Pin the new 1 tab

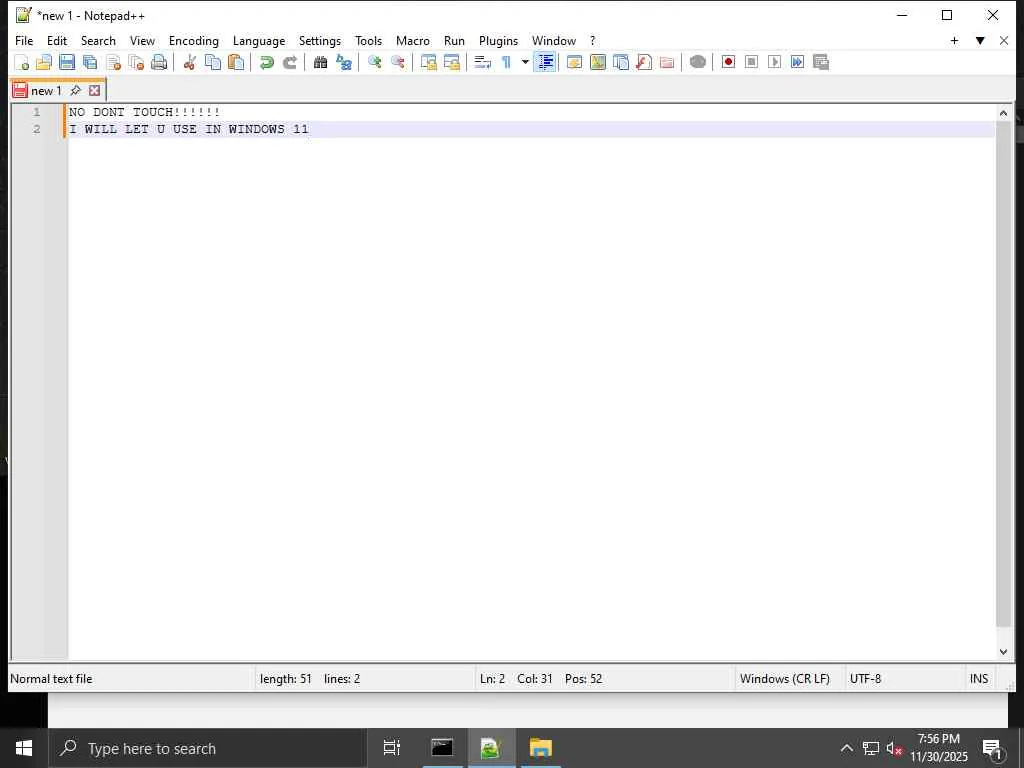[x=76, y=90]
